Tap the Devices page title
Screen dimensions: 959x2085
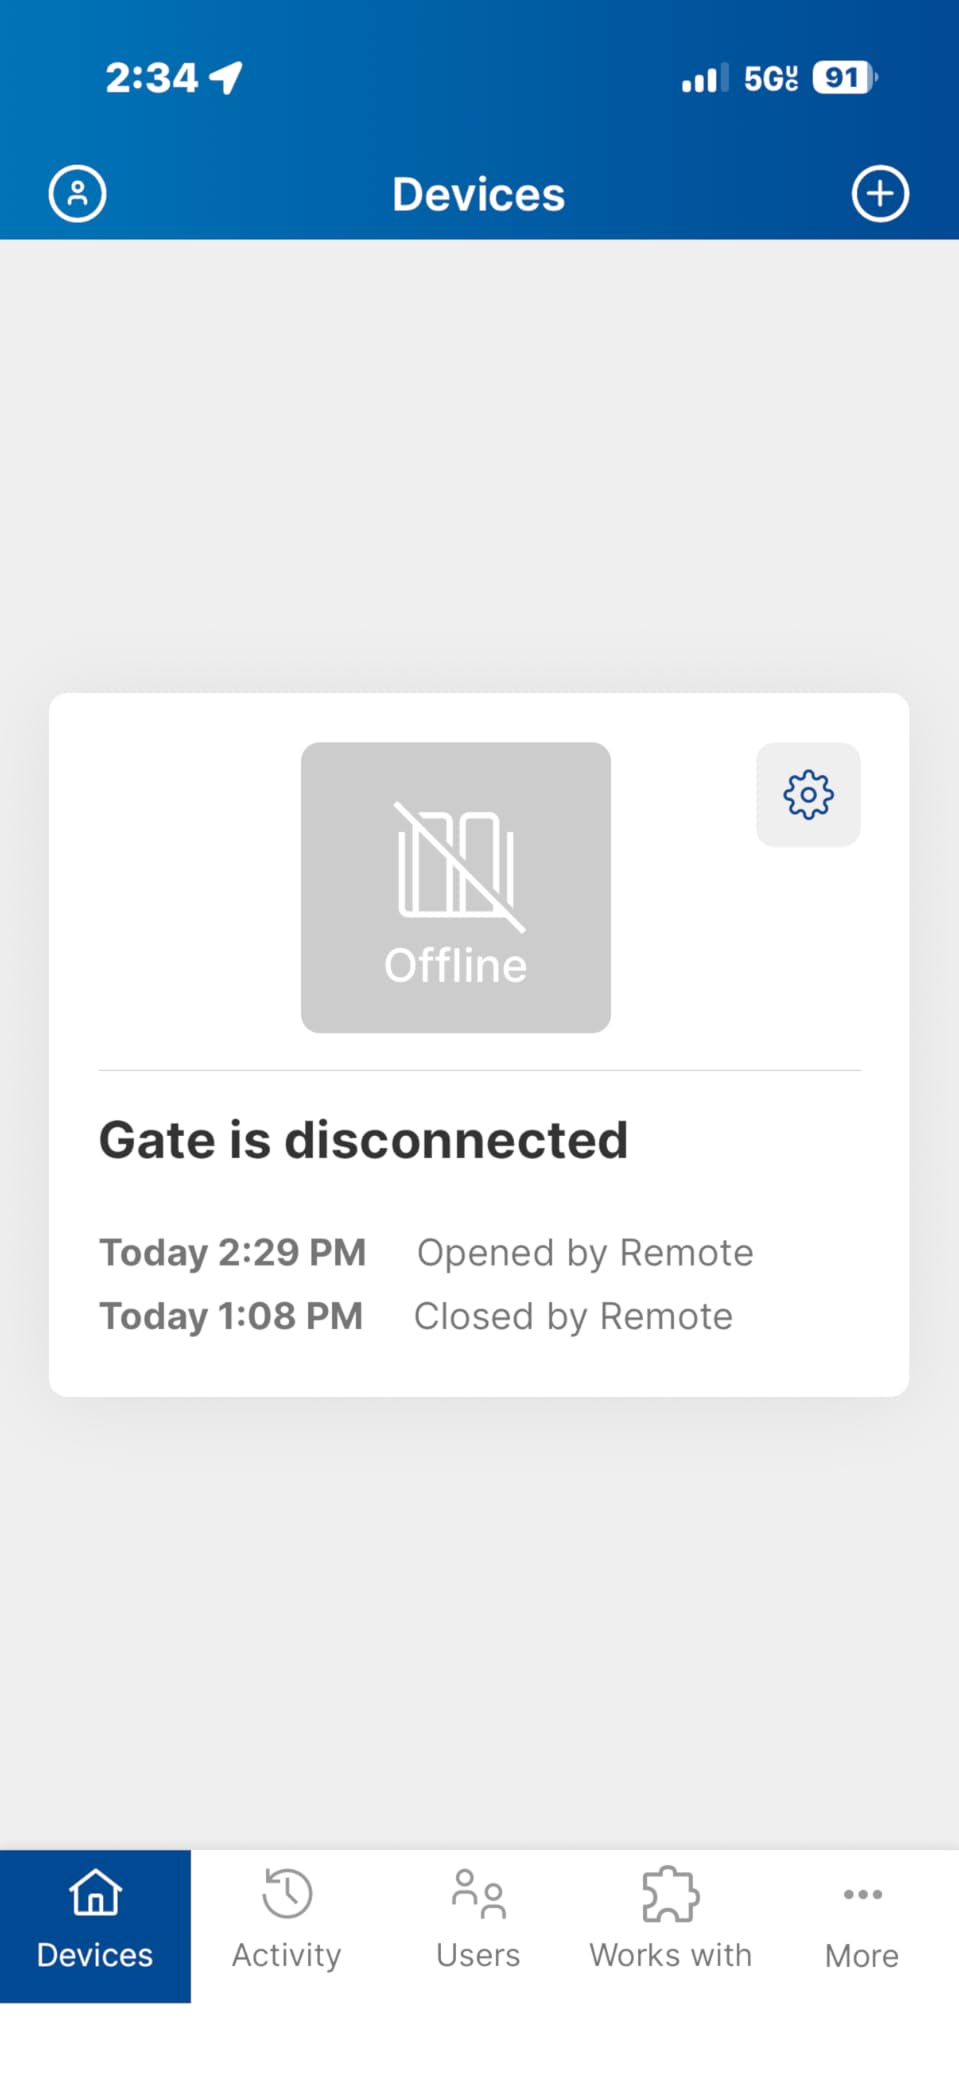coord(479,194)
